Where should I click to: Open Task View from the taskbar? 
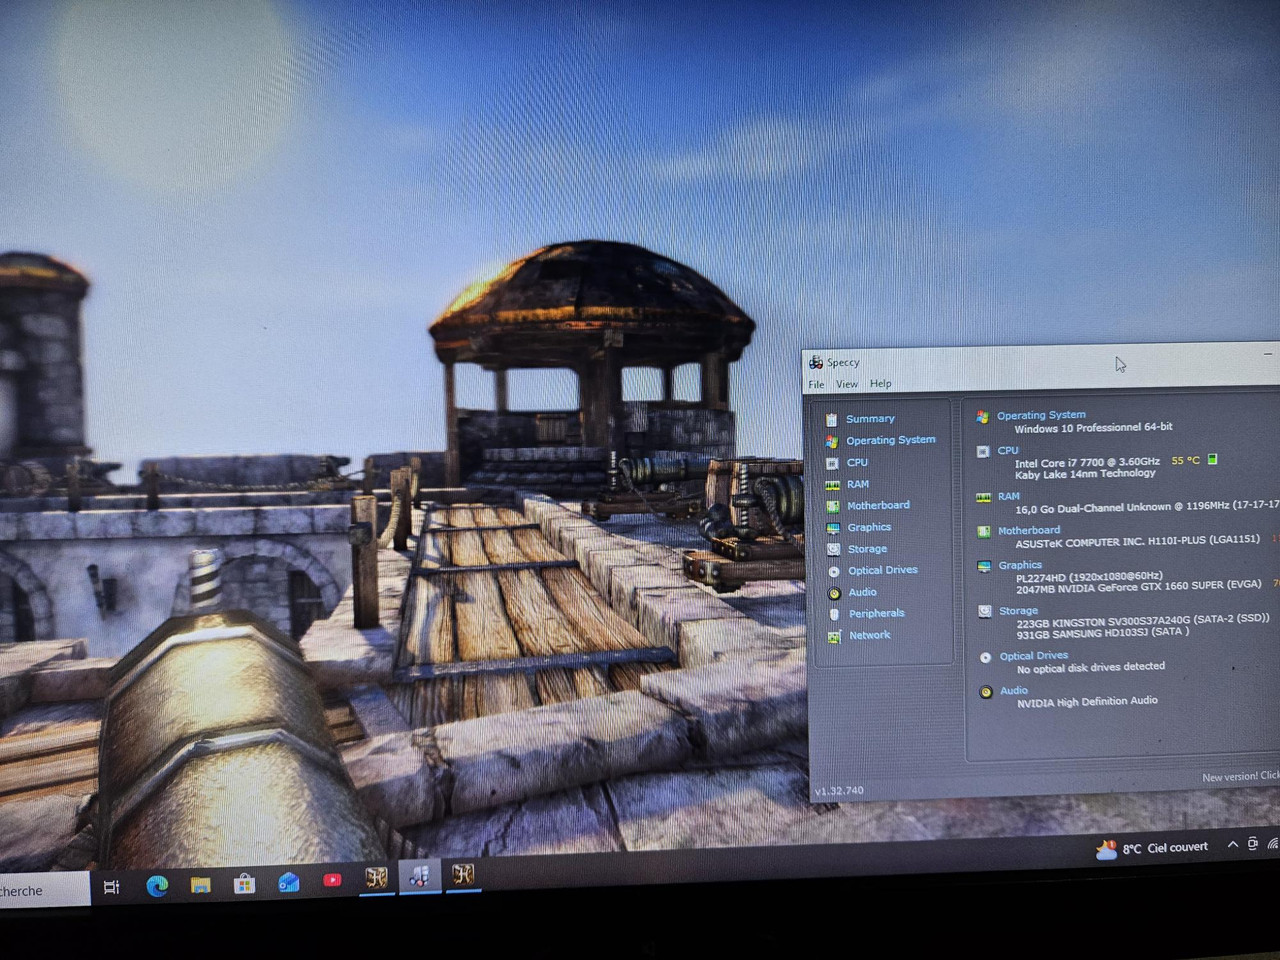(x=112, y=887)
